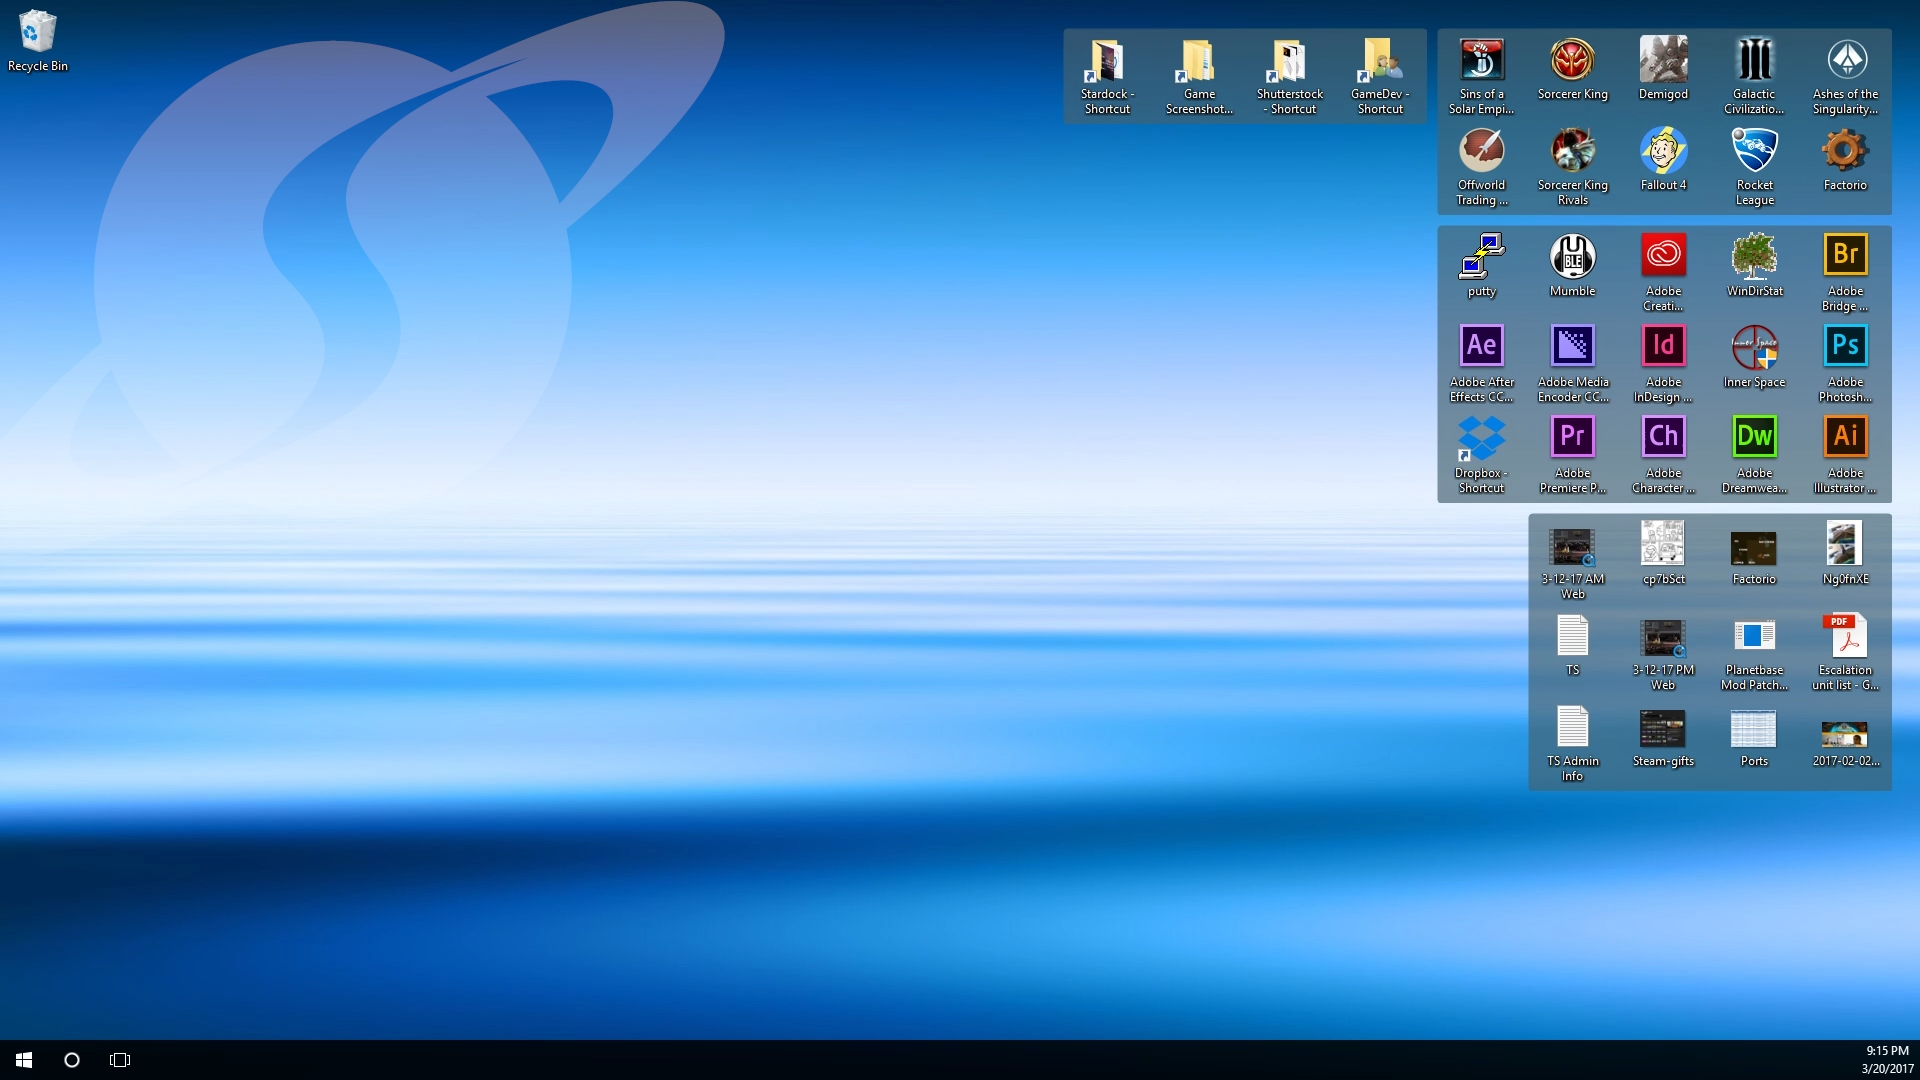Click the Sins of a Solar Empire icon
Image resolution: width=1920 pixels, height=1080 pixels.
point(1481,60)
